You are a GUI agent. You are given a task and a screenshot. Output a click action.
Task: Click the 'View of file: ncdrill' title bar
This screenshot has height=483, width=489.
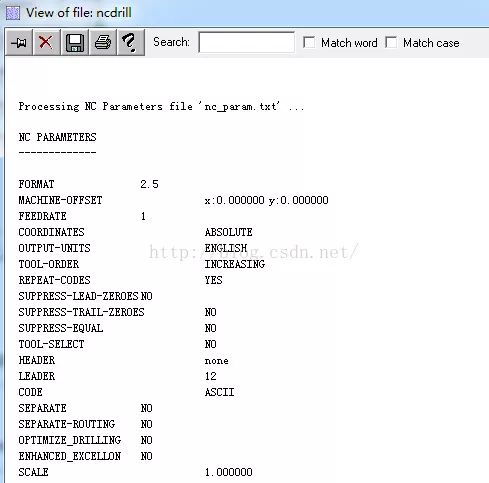[79, 13]
